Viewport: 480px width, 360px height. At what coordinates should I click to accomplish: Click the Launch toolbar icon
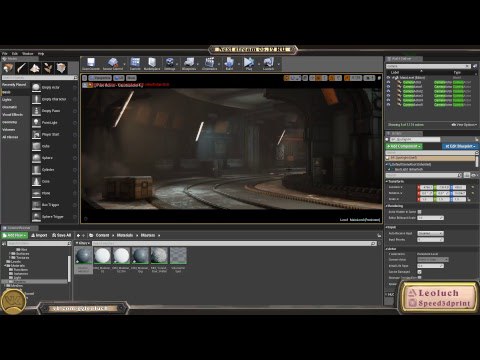click(268, 62)
